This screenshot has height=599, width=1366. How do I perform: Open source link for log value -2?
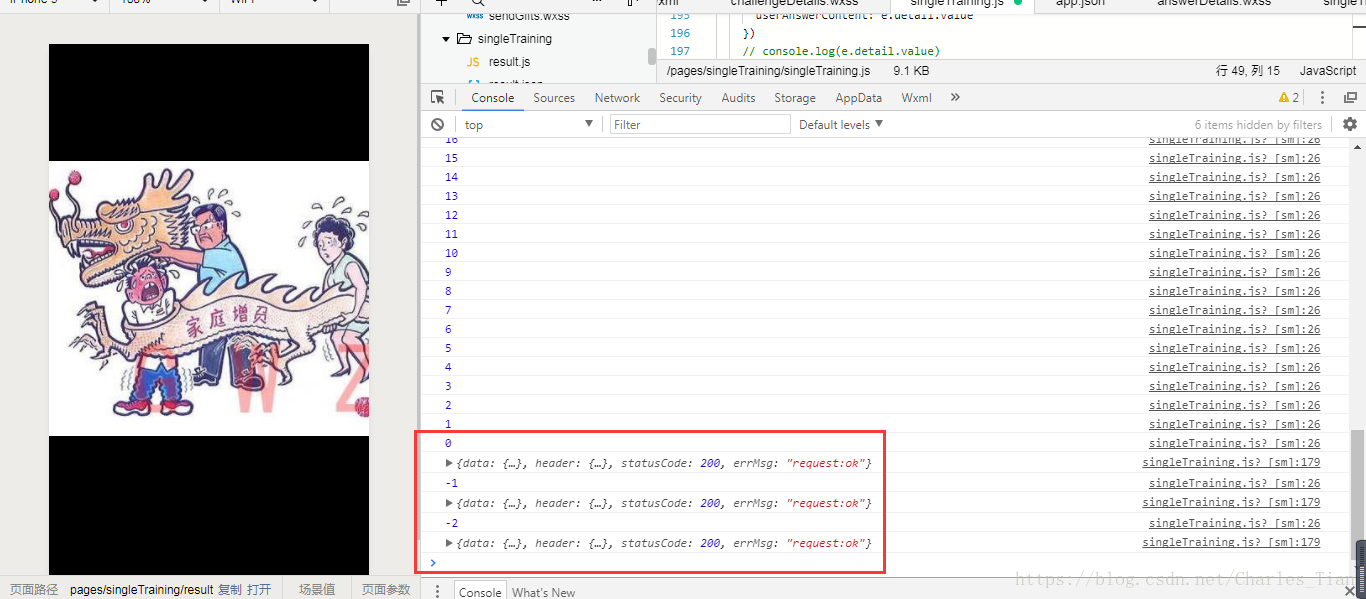tap(1234, 523)
